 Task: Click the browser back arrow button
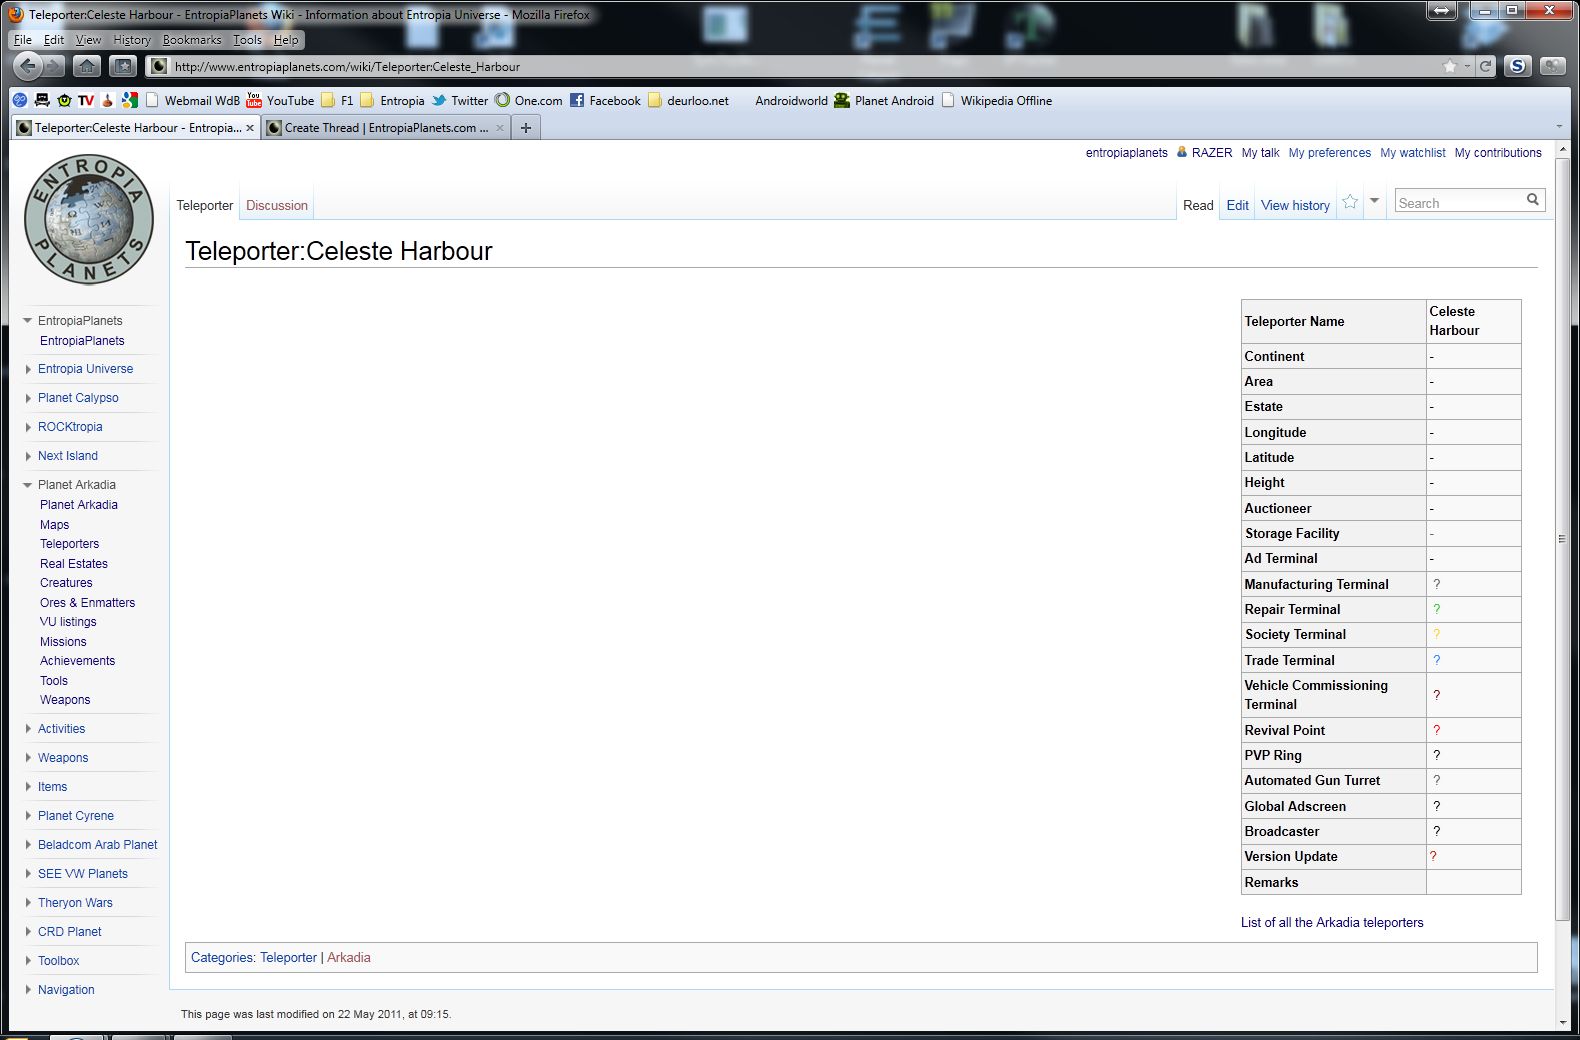28,67
